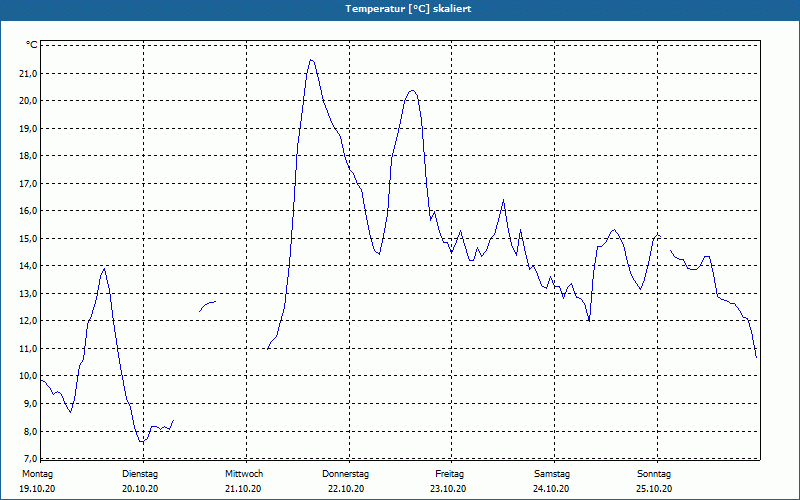This screenshot has width=800, height=500.
Task: Click the 18,0 y-axis label
Action: pos(28,156)
